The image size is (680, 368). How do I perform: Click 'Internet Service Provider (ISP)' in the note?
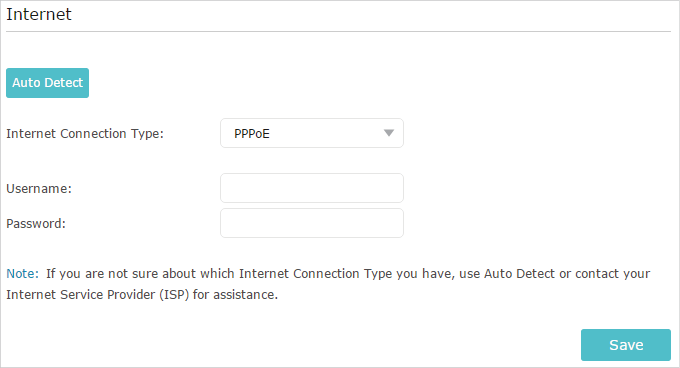tap(98, 295)
